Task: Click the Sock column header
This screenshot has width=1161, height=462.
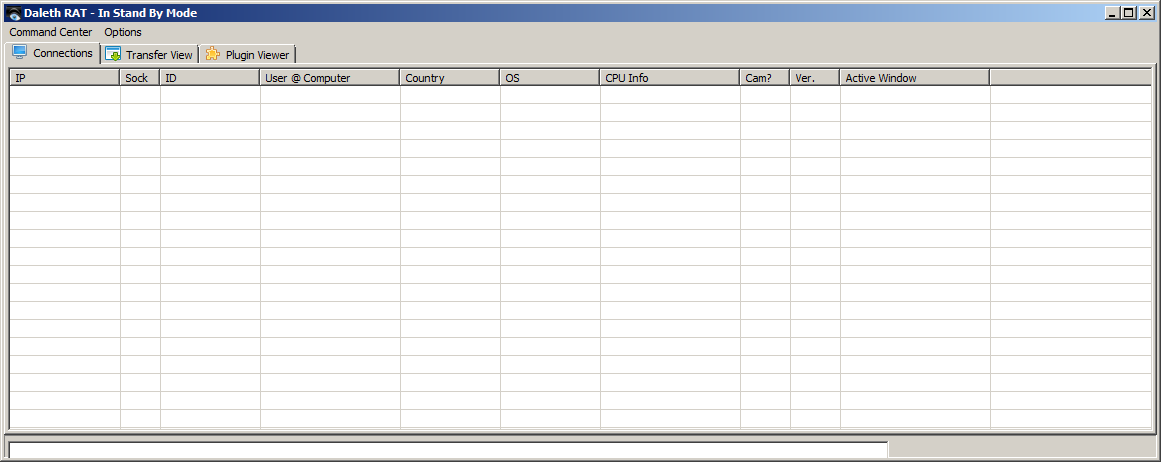Action: pyautogui.click(x=140, y=77)
